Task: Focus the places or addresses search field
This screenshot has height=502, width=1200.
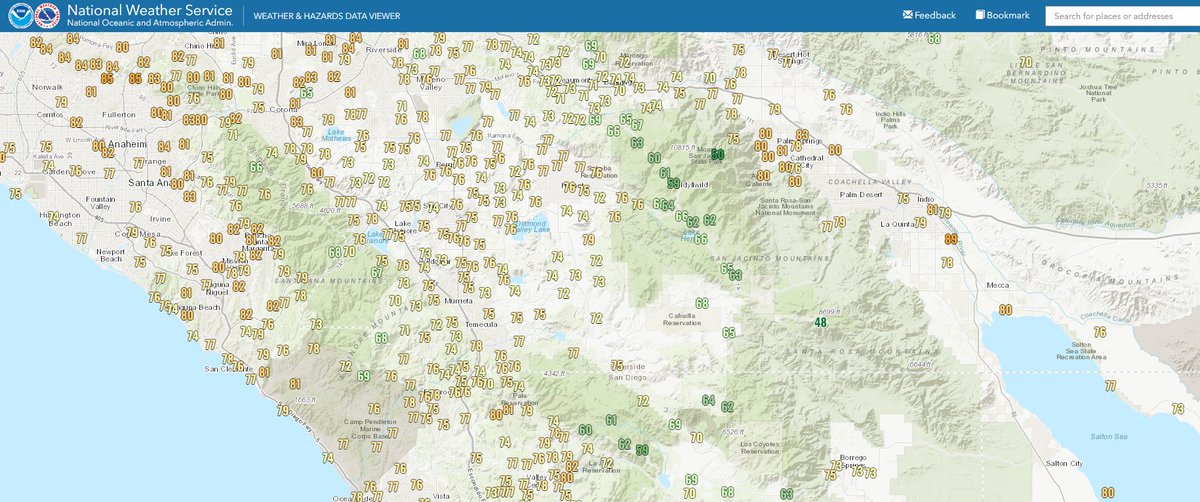Action: click(1122, 16)
